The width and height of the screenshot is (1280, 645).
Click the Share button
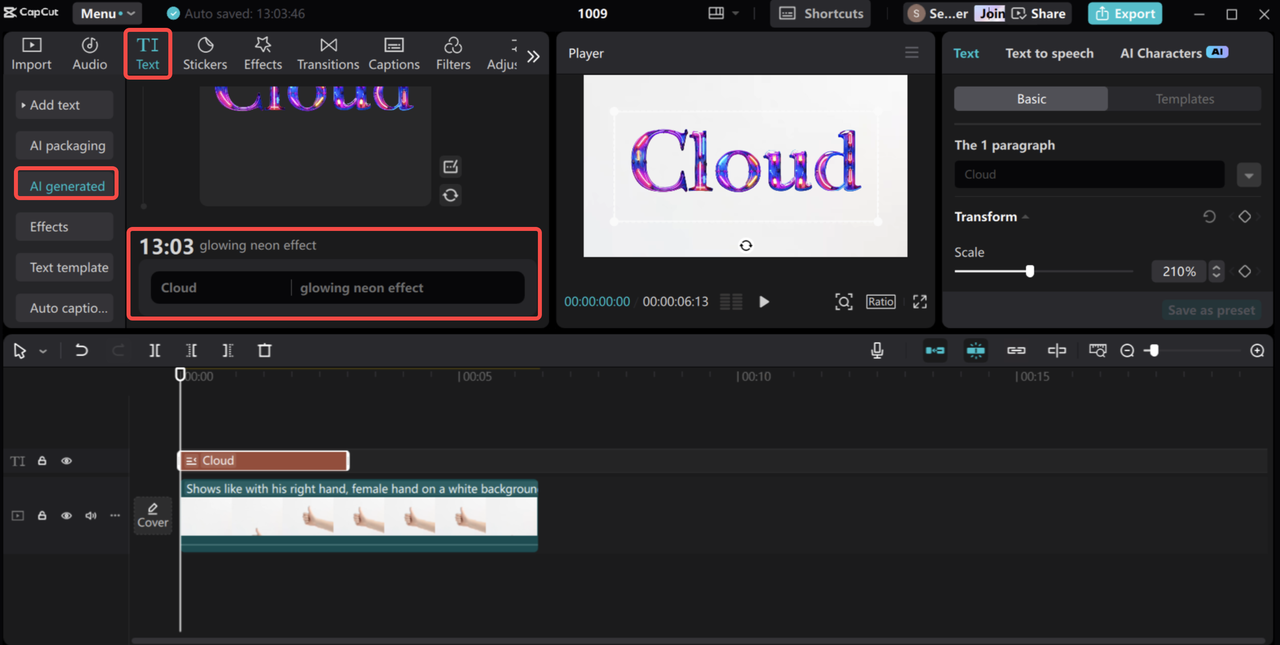point(1039,14)
